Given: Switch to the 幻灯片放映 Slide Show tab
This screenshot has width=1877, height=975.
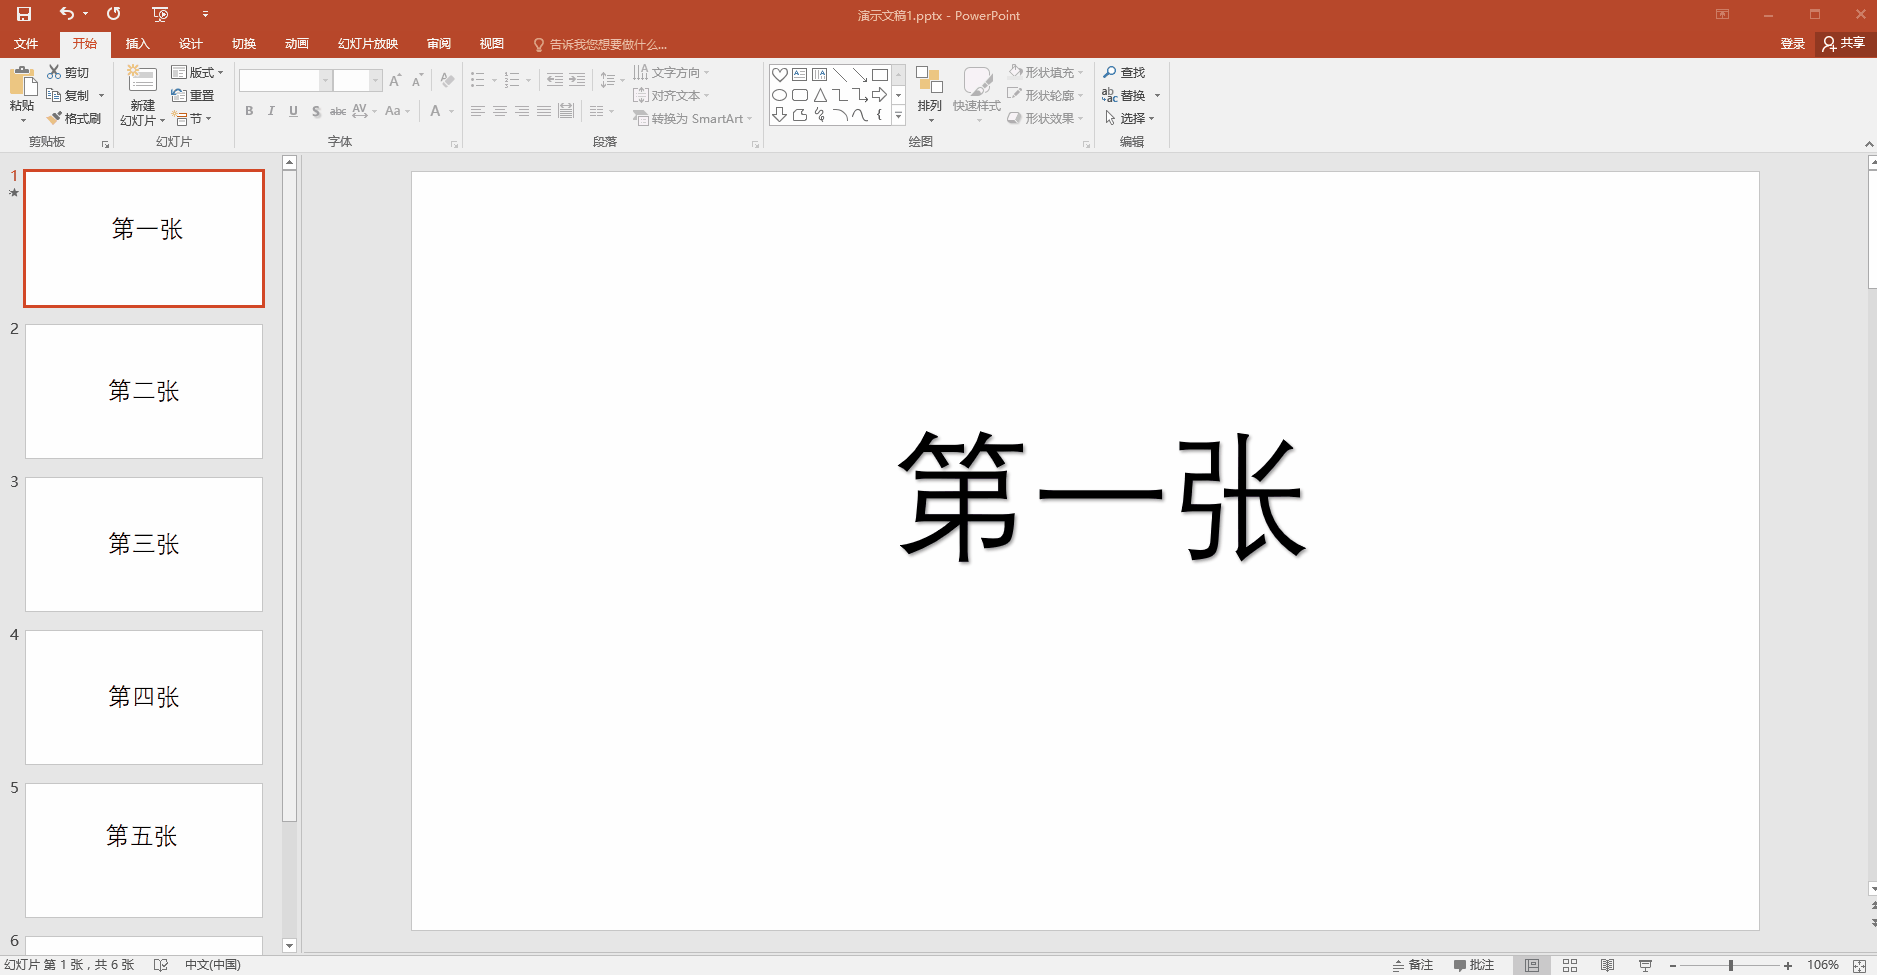Looking at the screenshot, I should click(368, 44).
